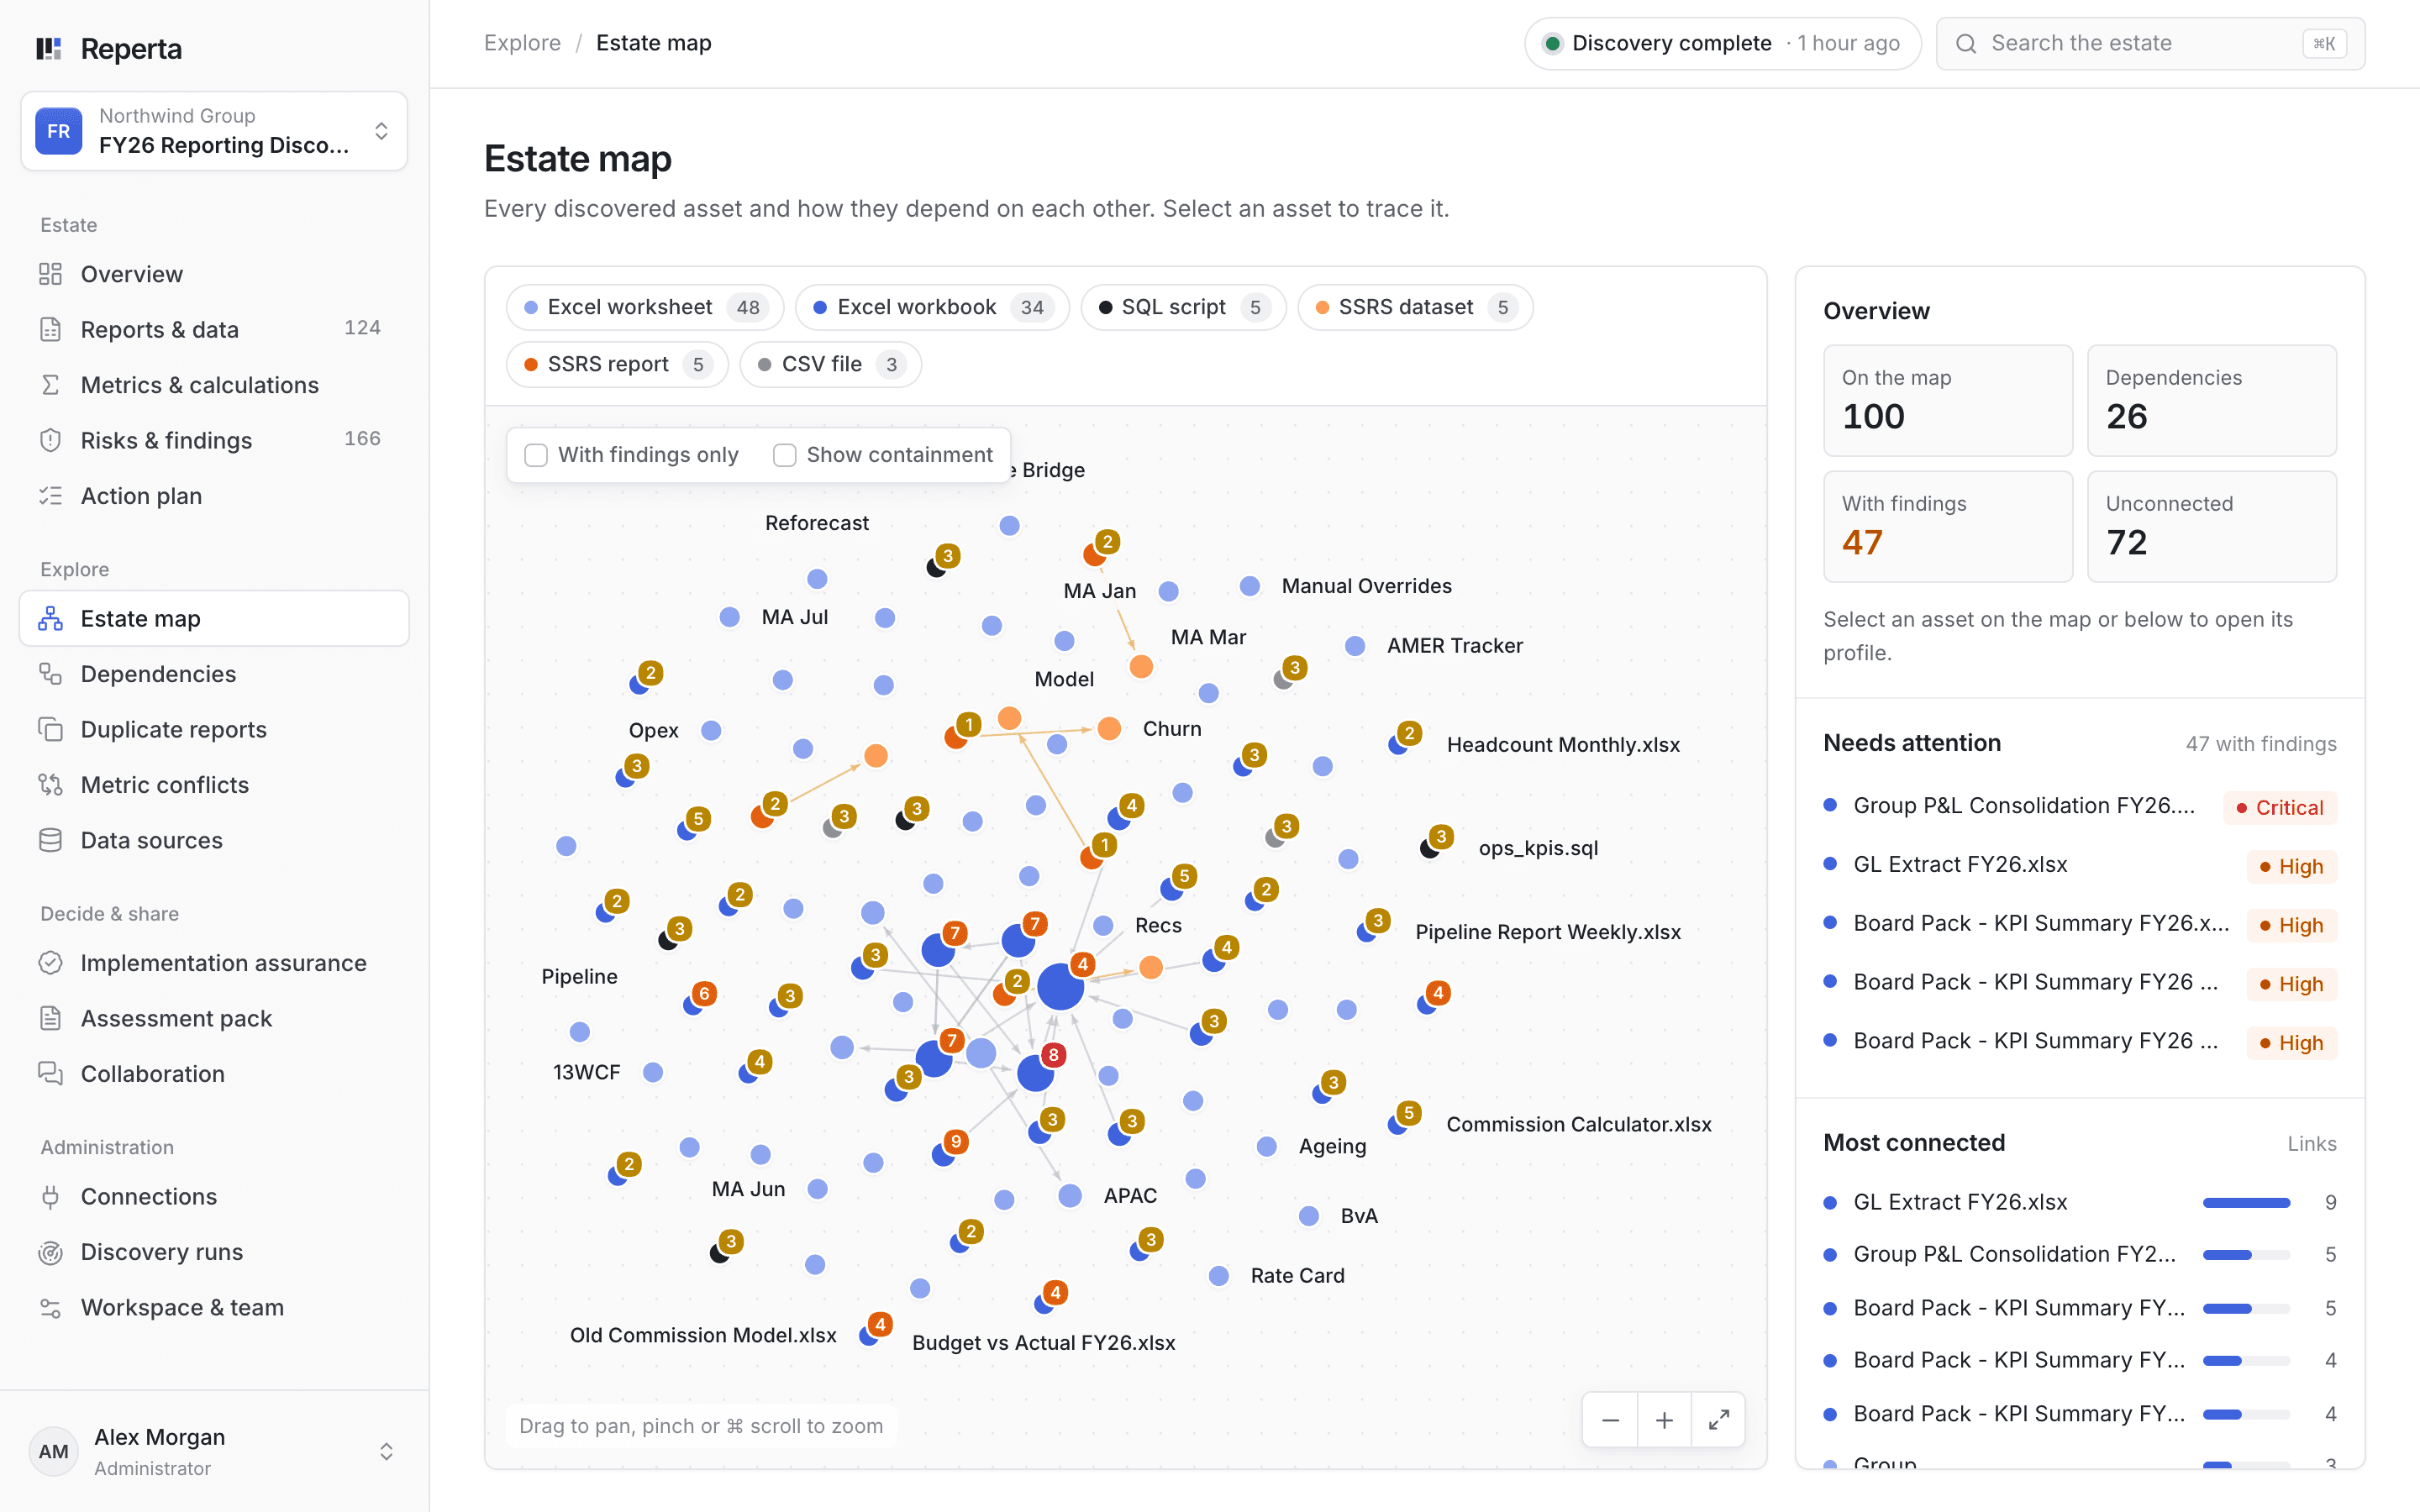
Task: Toggle the Excel workbook filter chip
Action: (x=932, y=307)
